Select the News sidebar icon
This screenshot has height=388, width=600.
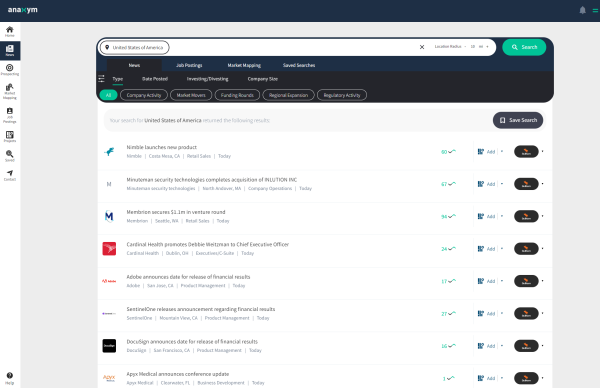coord(10,51)
